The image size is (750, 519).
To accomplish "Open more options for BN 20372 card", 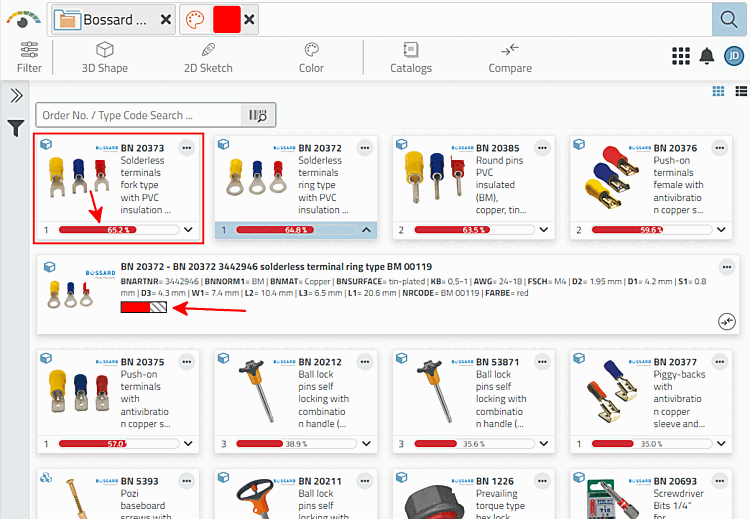I will pyautogui.click(x=364, y=148).
